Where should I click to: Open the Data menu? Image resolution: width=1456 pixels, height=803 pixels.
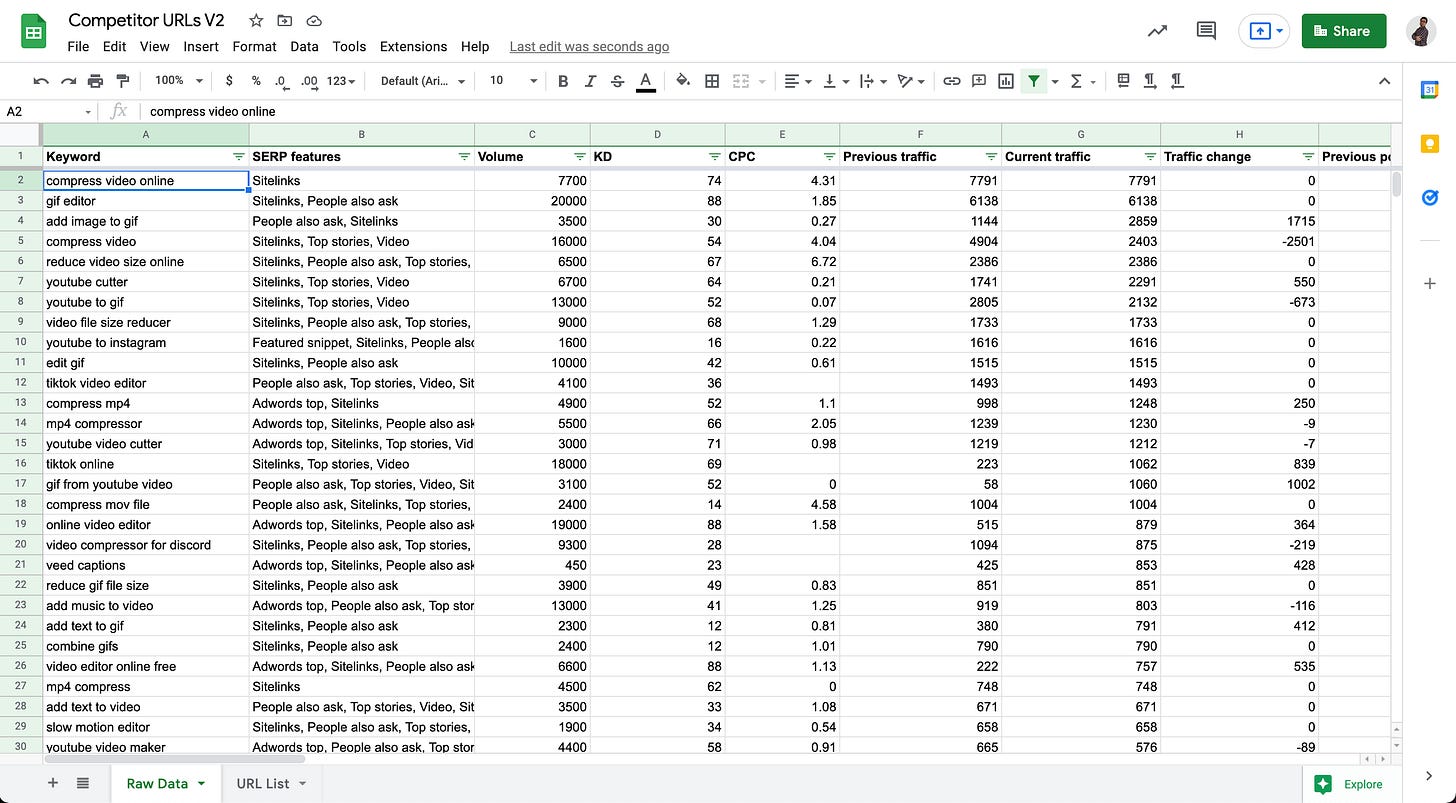(304, 46)
